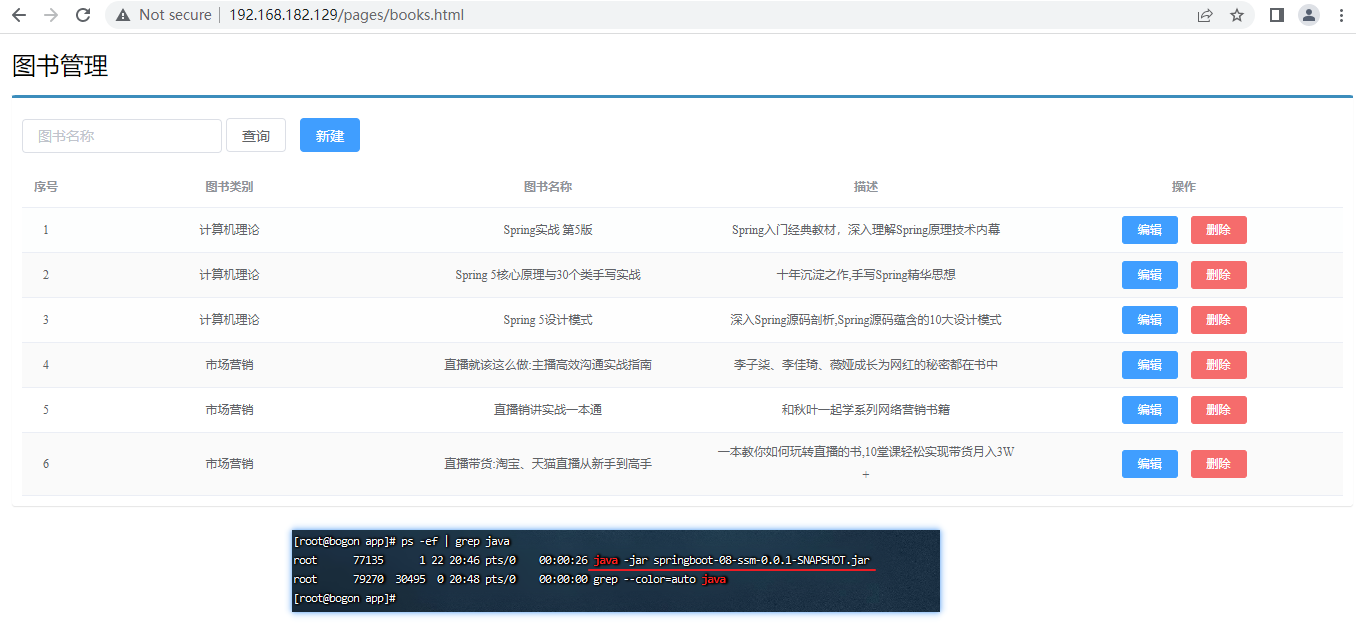Reload the page with refresh icon
The width and height of the screenshot is (1356, 625).
point(83,15)
